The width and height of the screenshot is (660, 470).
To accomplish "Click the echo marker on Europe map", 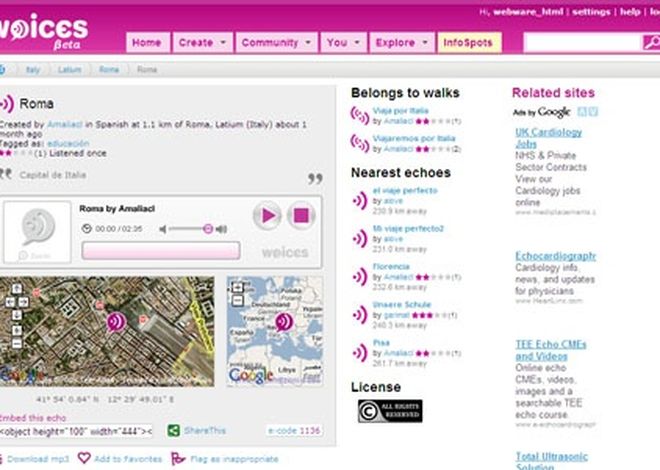I will click(284, 322).
